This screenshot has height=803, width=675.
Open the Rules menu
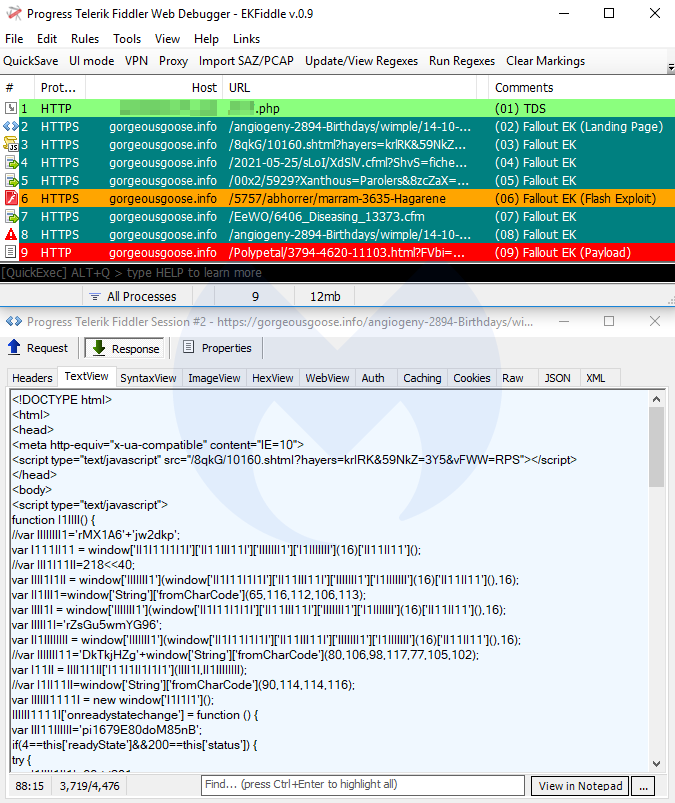point(85,39)
